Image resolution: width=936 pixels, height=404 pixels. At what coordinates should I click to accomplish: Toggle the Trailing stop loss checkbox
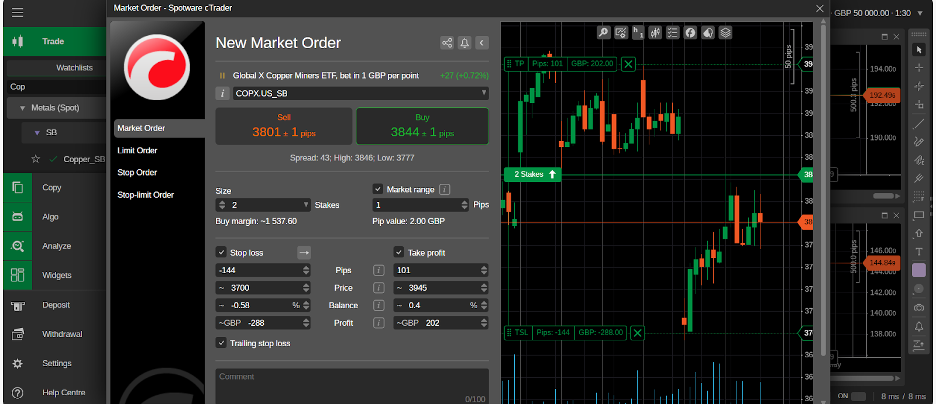point(220,343)
